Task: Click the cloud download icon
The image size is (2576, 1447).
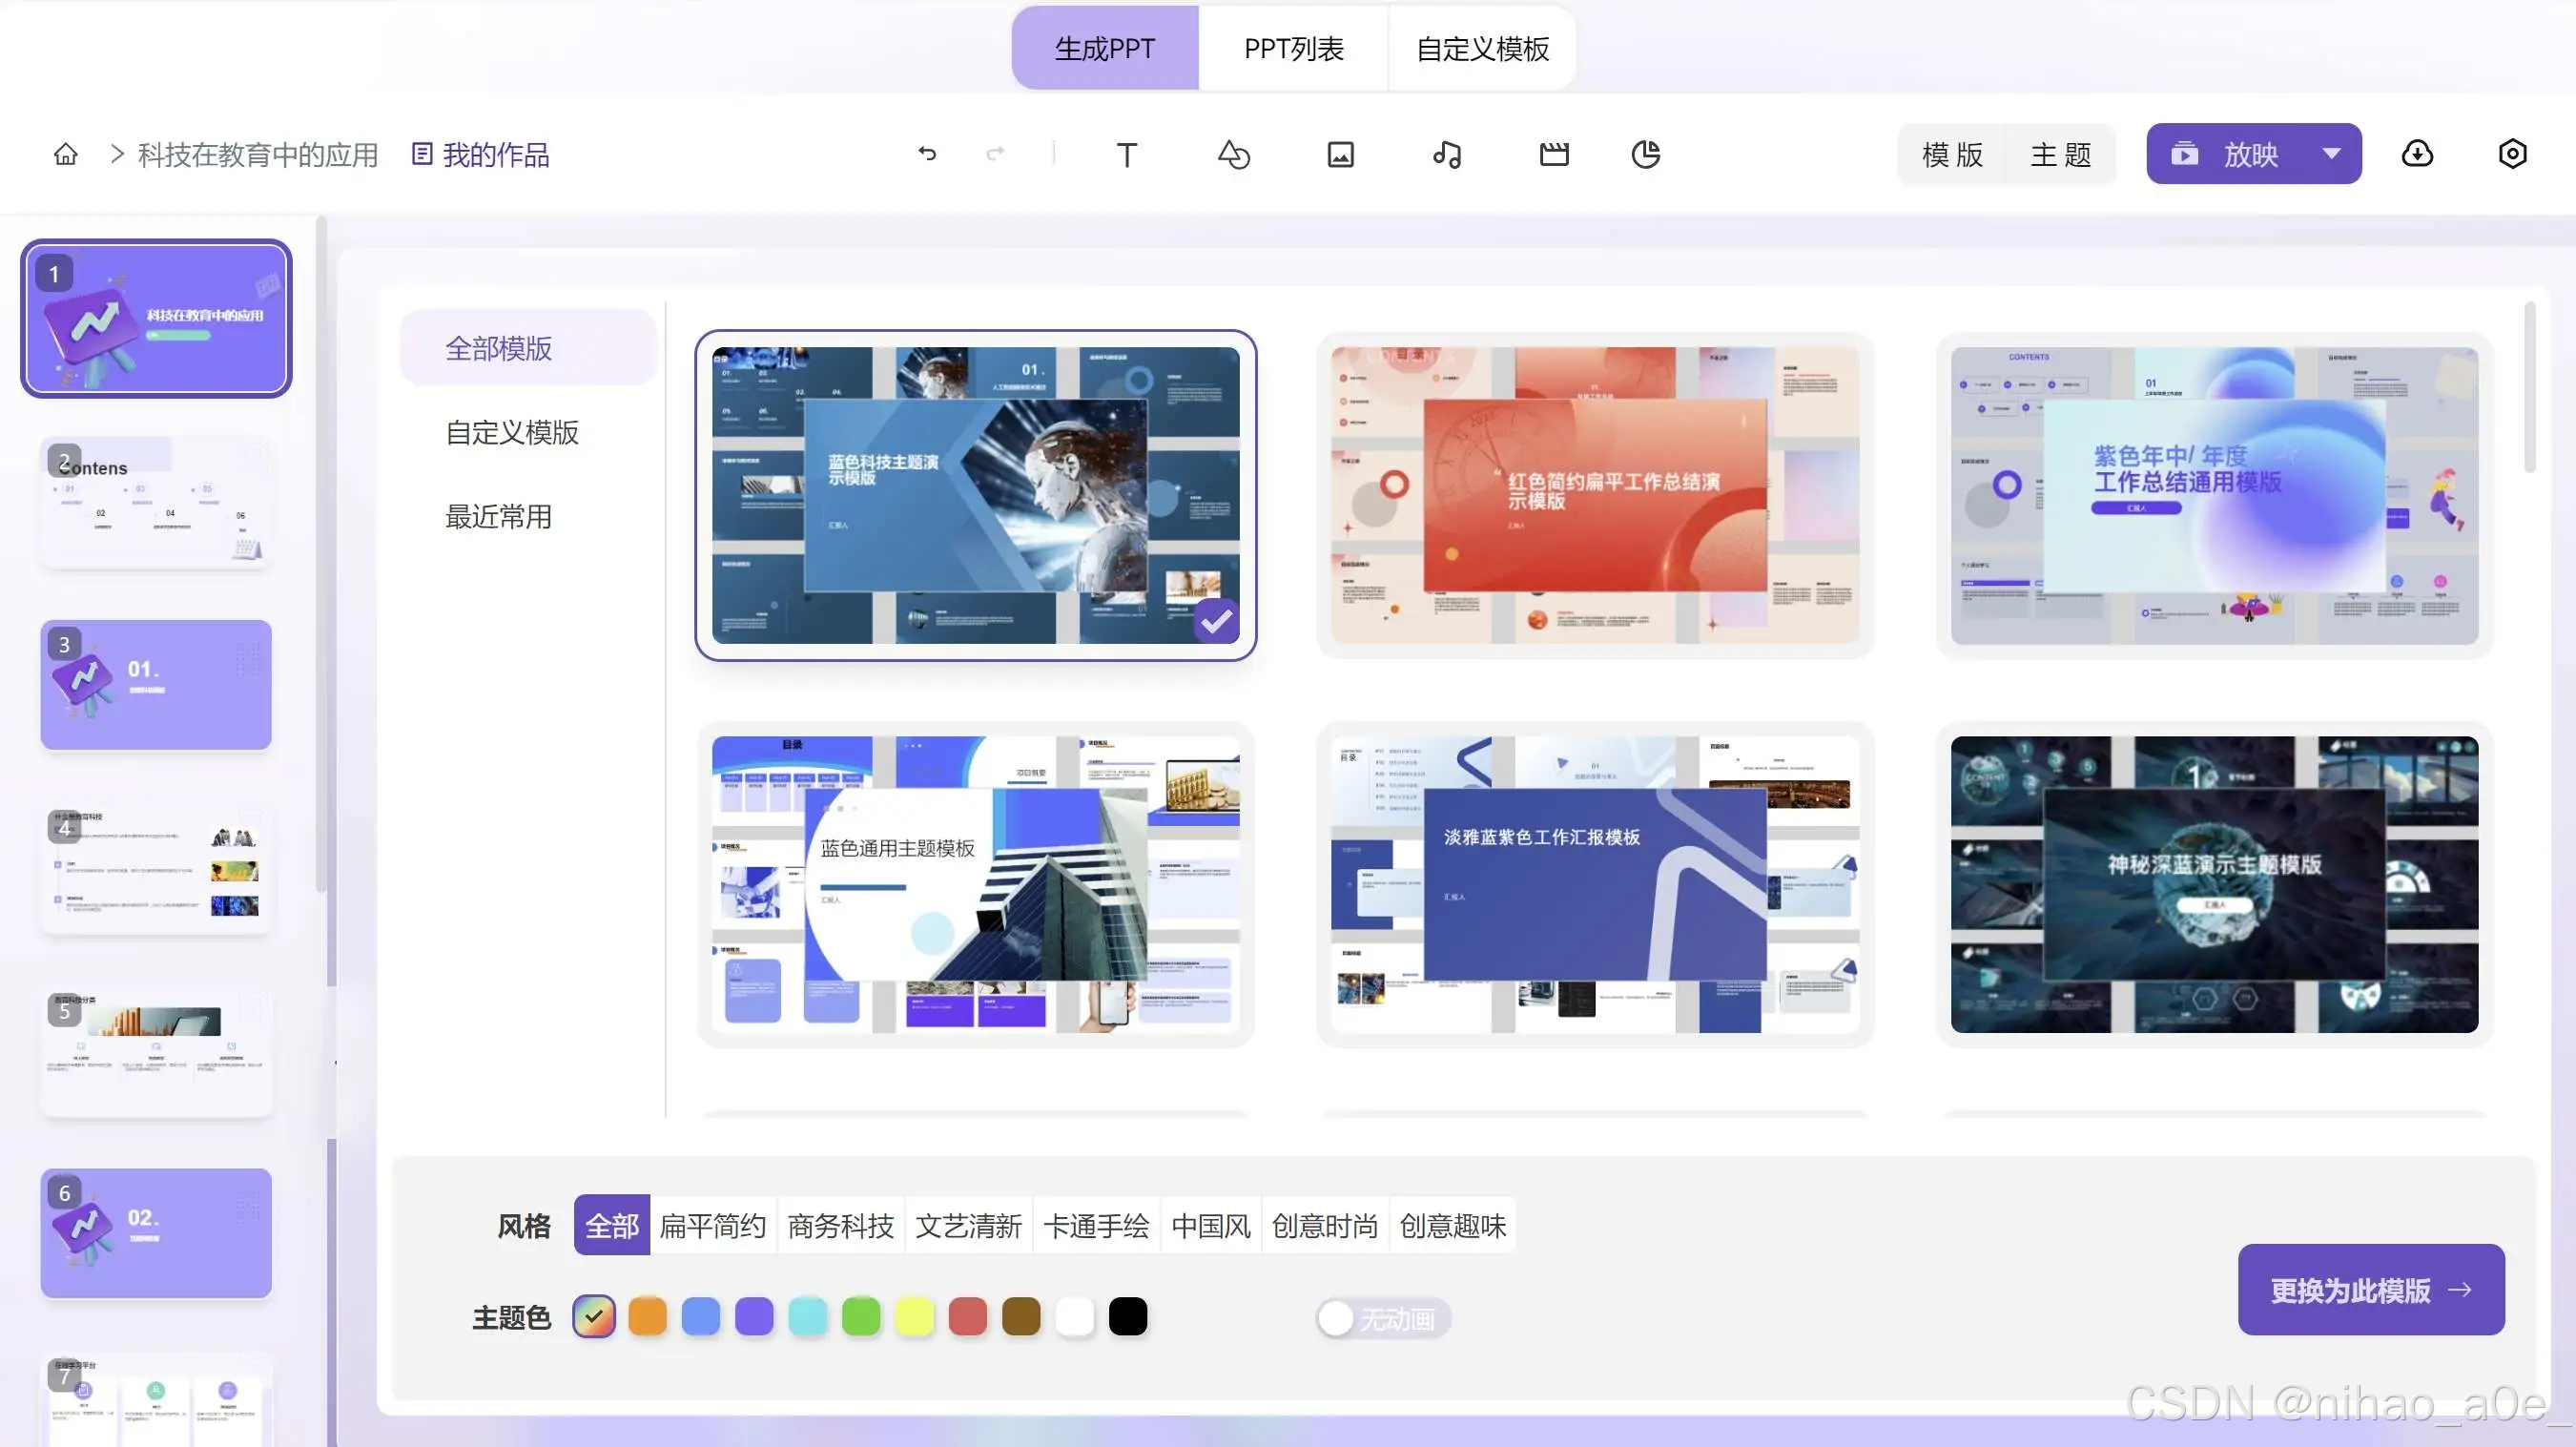Action: tap(2417, 154)
